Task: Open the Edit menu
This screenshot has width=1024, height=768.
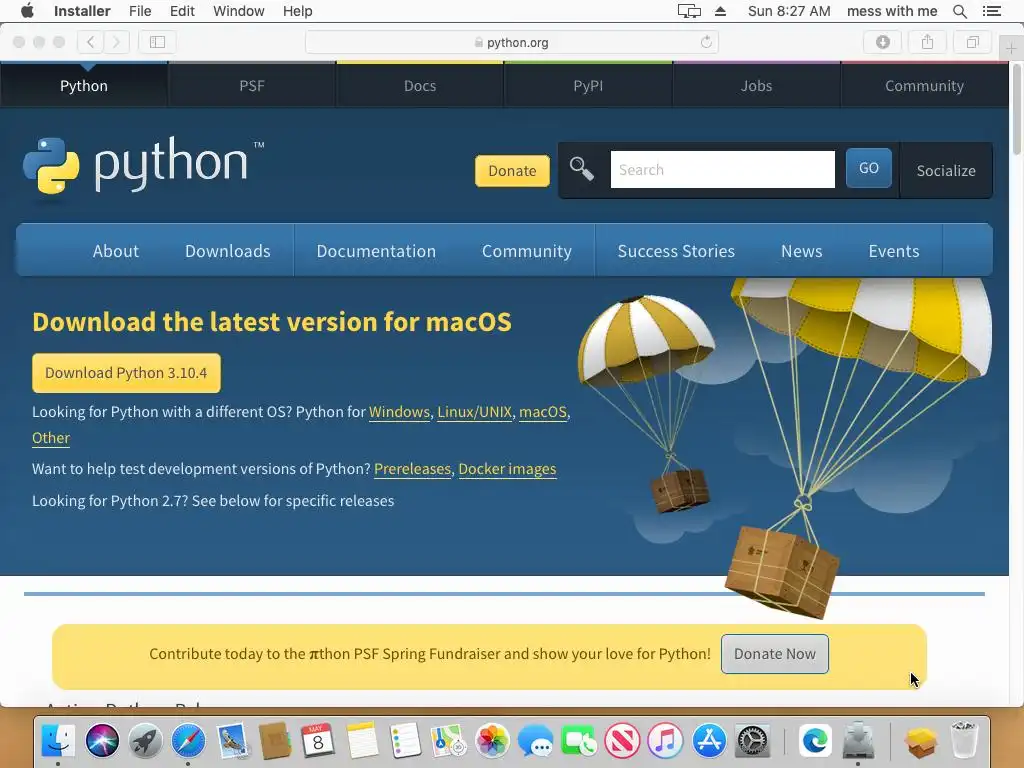Action: (x=182, y=11)
